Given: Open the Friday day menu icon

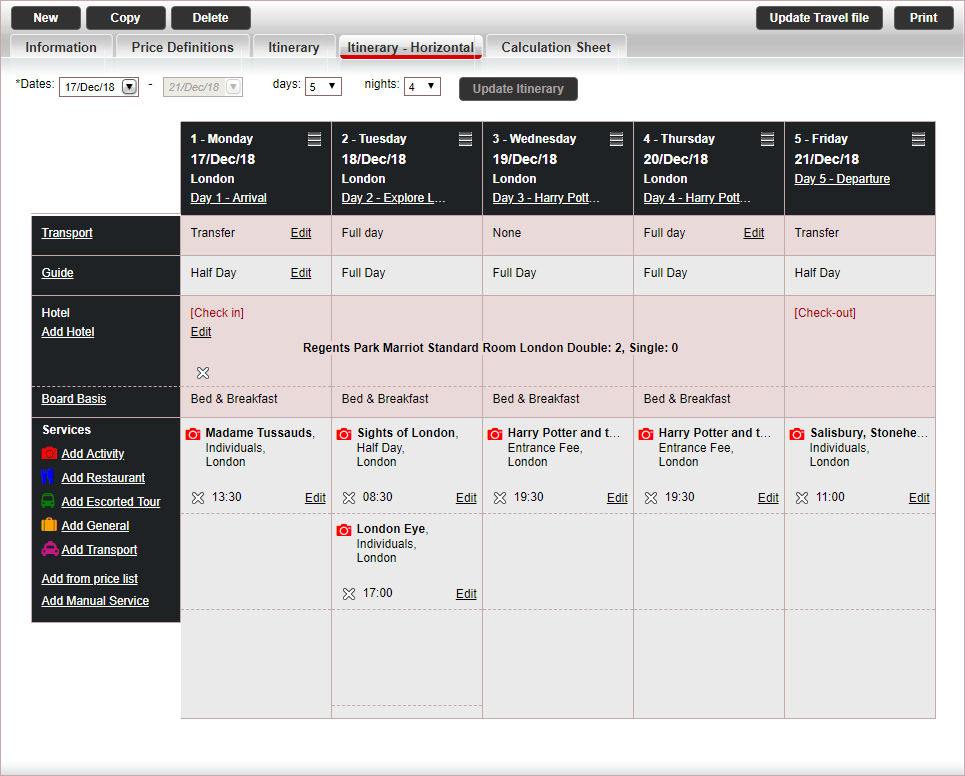Looking at the screenshot, I should tap(918, 139).
